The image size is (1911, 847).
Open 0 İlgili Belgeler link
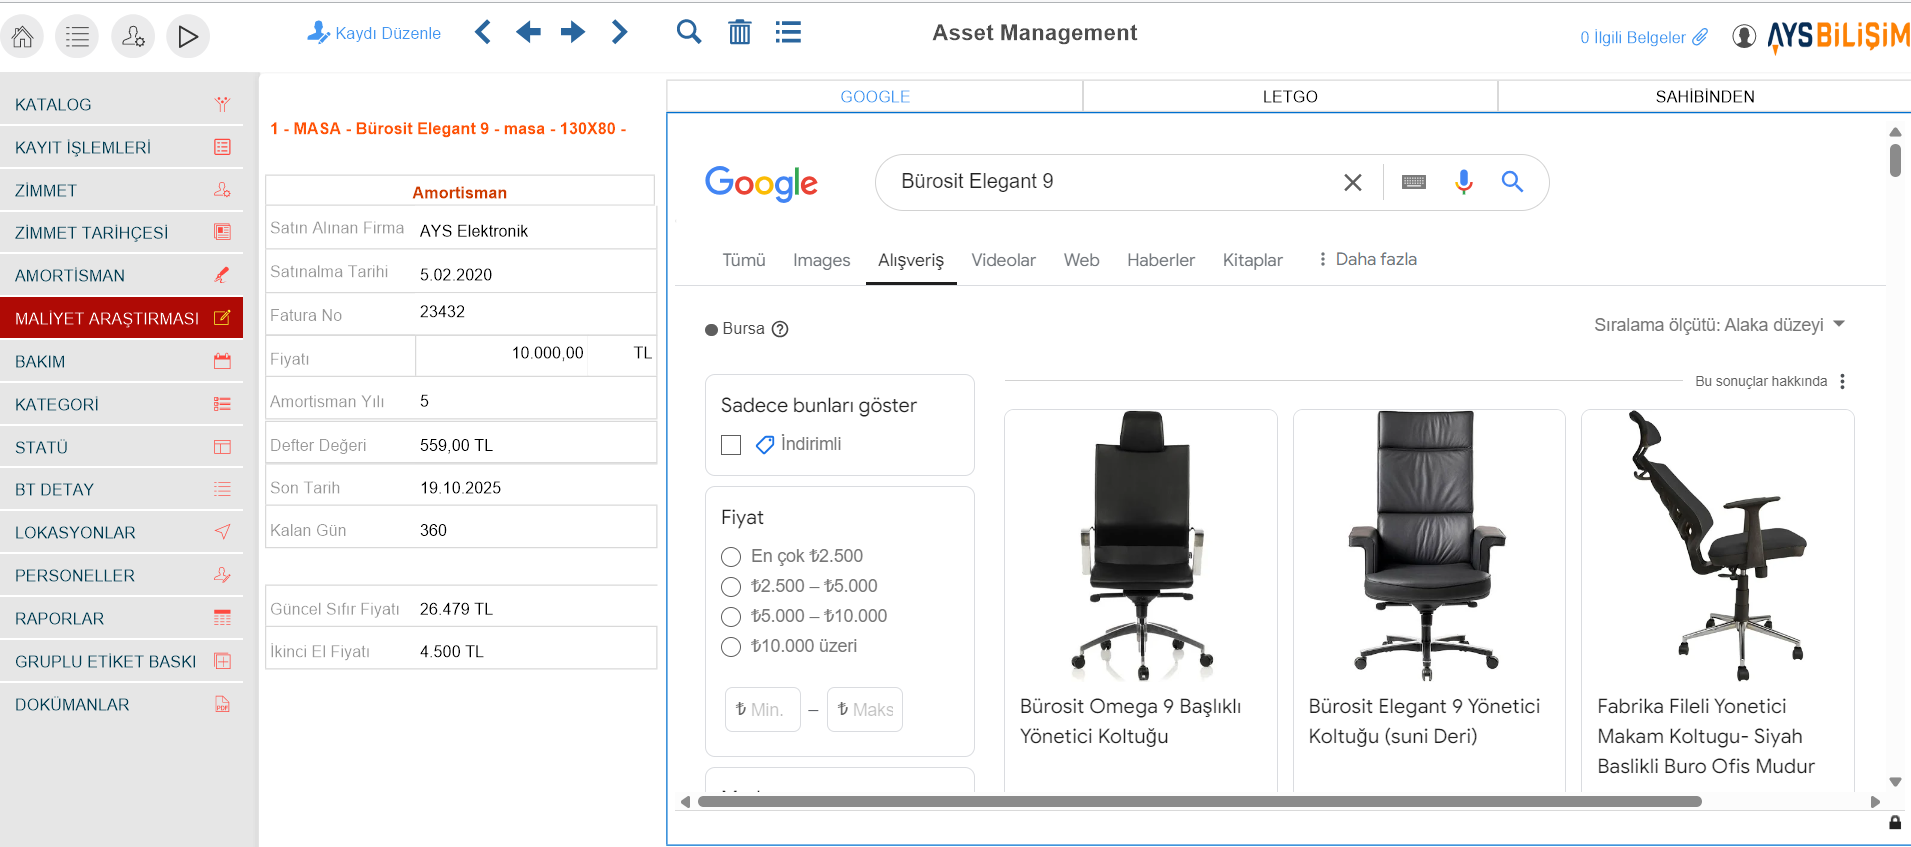point(1644,37)
